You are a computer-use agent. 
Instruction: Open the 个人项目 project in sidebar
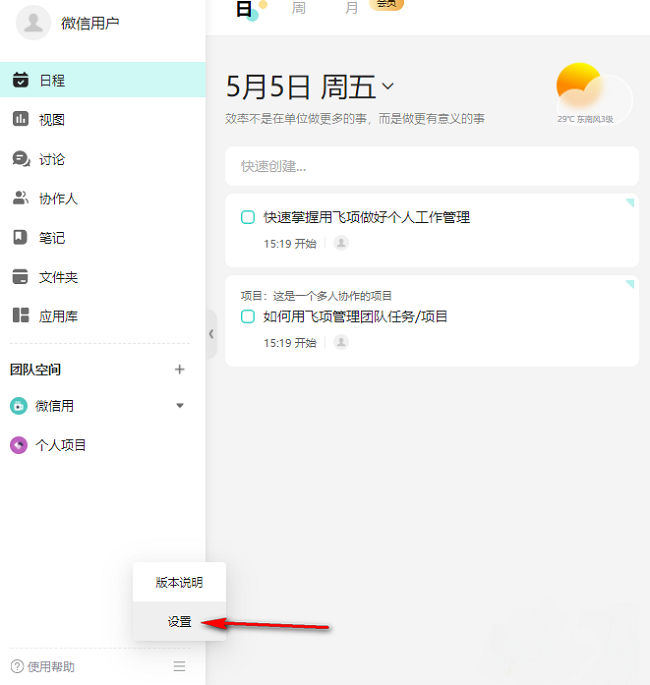[x=60, y=445]
